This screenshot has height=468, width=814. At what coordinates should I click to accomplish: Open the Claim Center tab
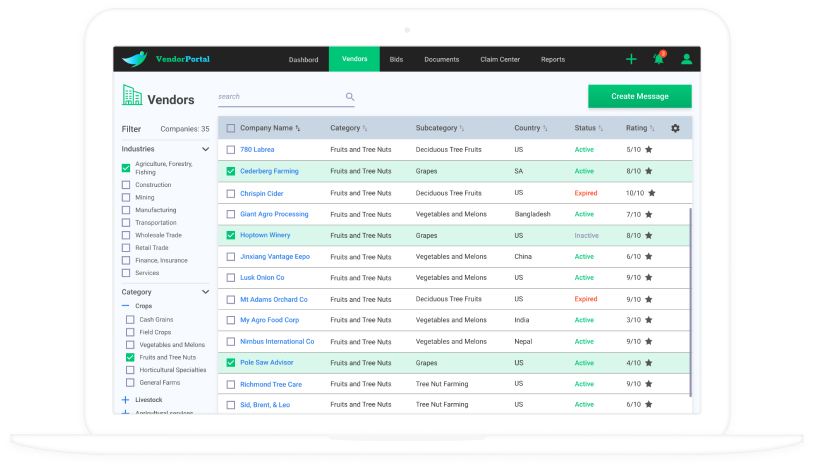click(x=500, y=60)
